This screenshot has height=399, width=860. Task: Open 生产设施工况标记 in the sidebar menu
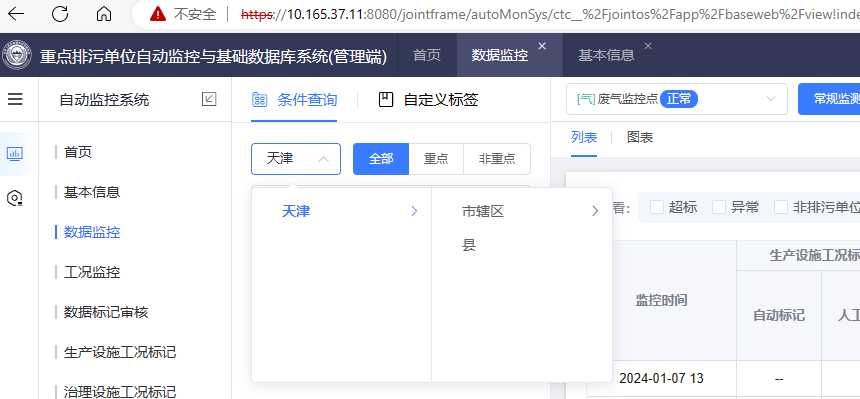(x=120, y=352)
